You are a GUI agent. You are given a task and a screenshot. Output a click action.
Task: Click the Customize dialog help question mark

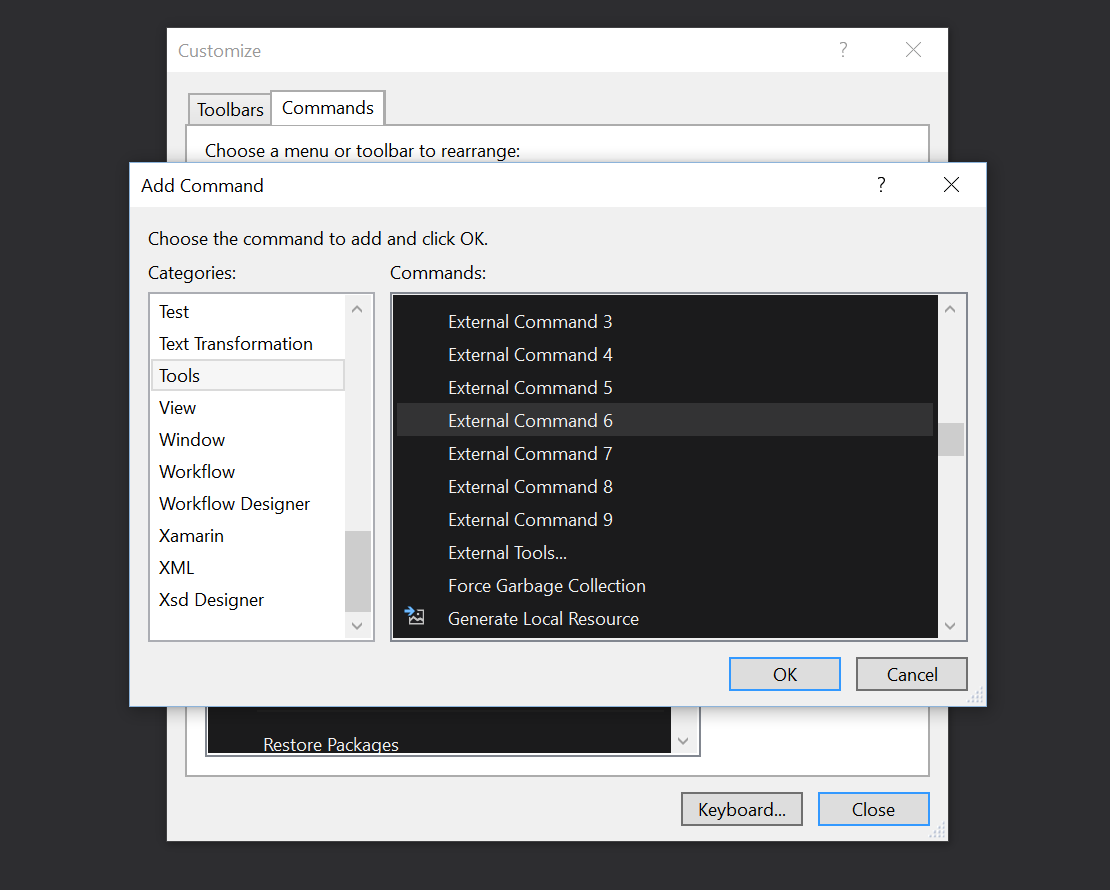843,50
